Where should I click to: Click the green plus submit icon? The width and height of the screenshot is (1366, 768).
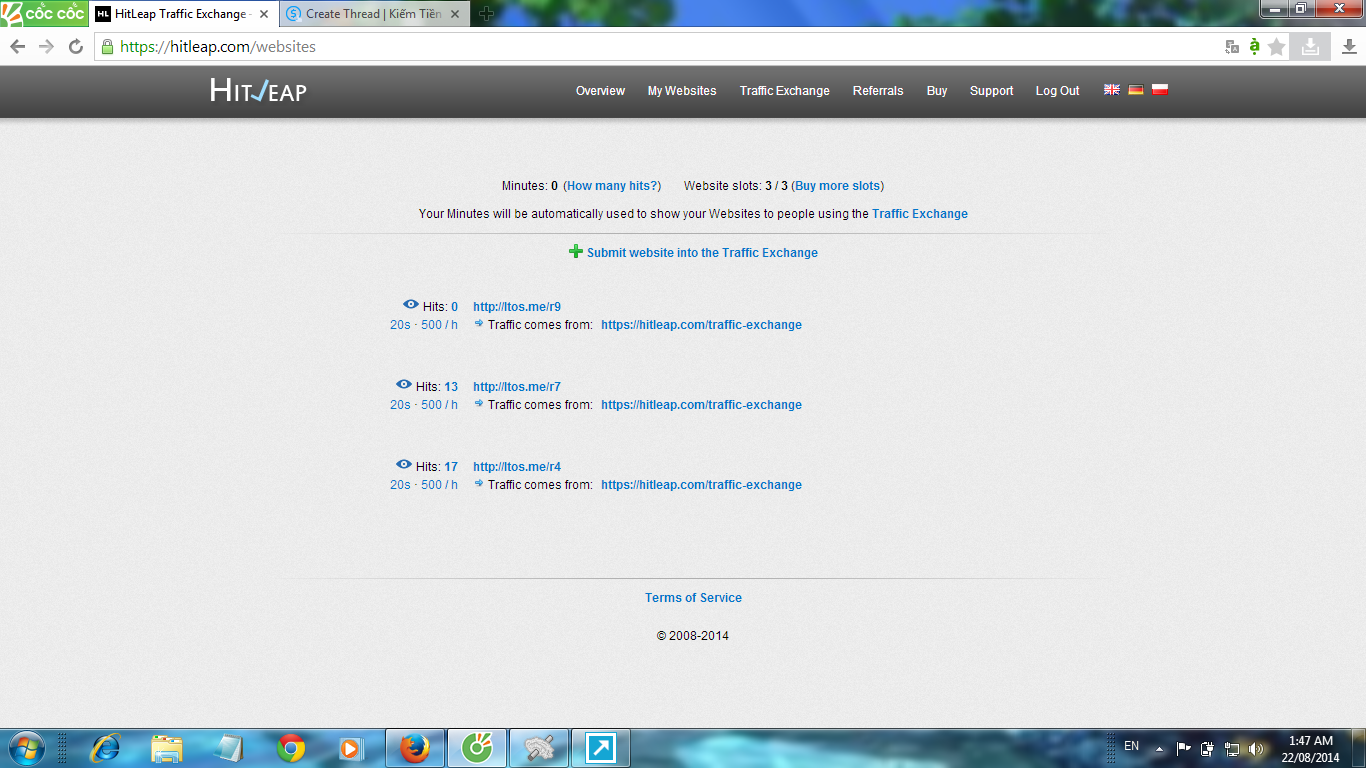576,252
